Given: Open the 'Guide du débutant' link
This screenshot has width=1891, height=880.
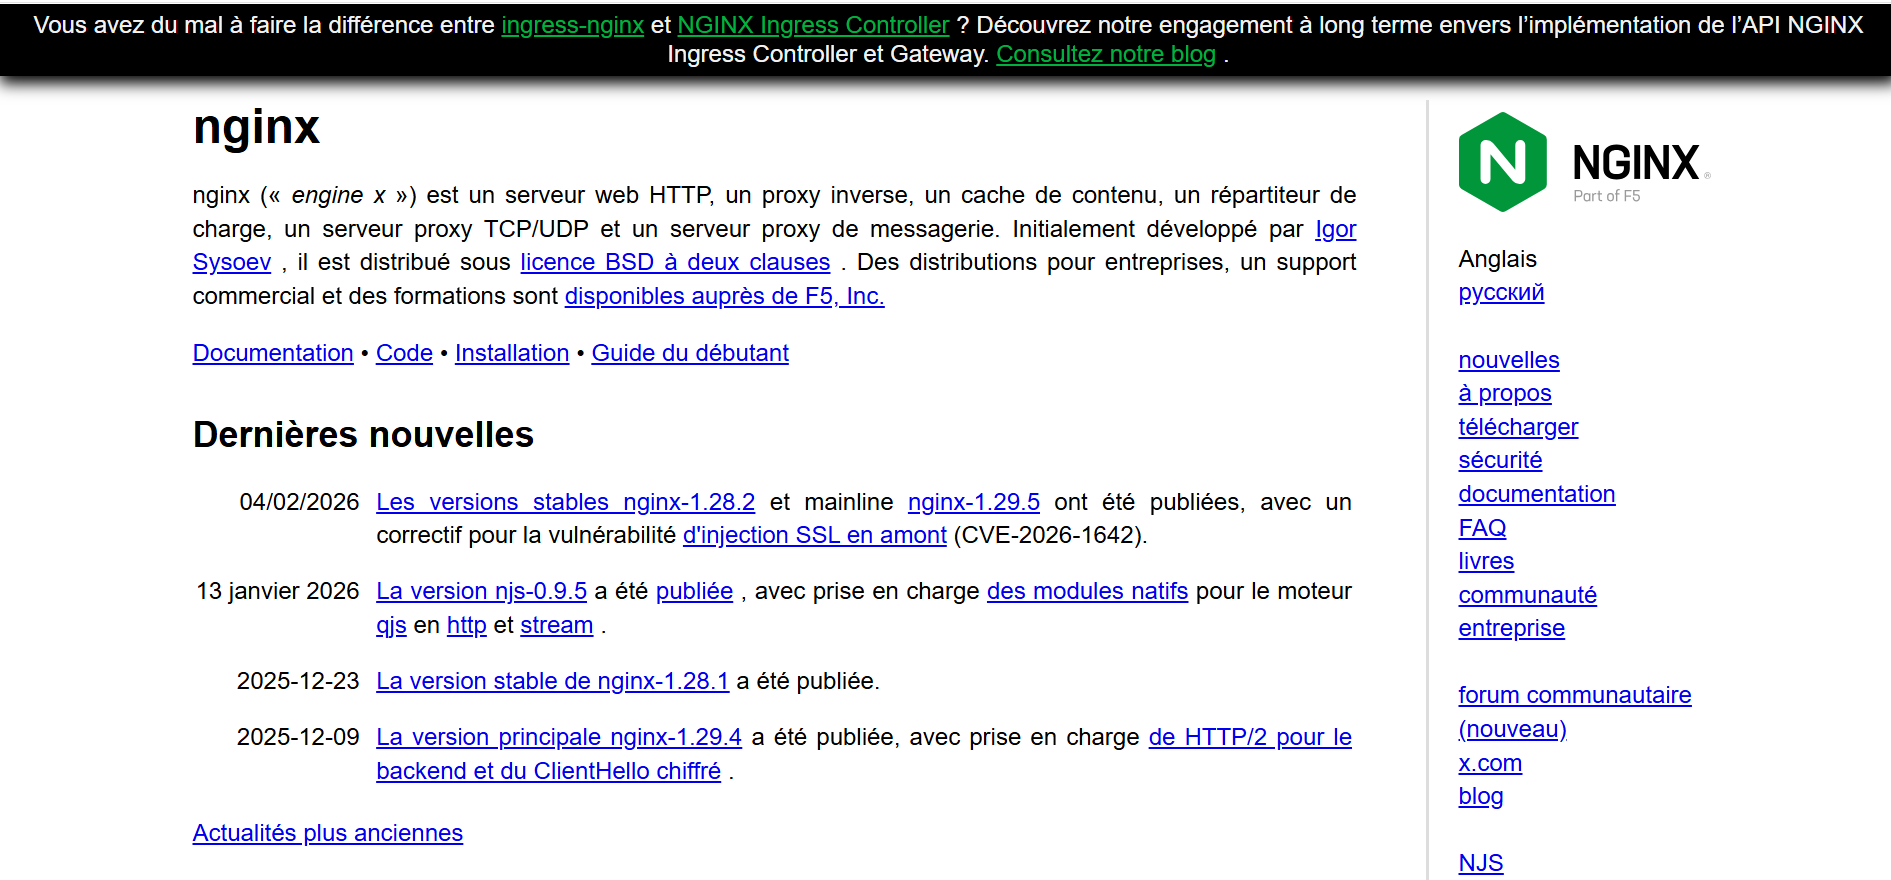Looking at the screenshot, I should pos(690,353).
